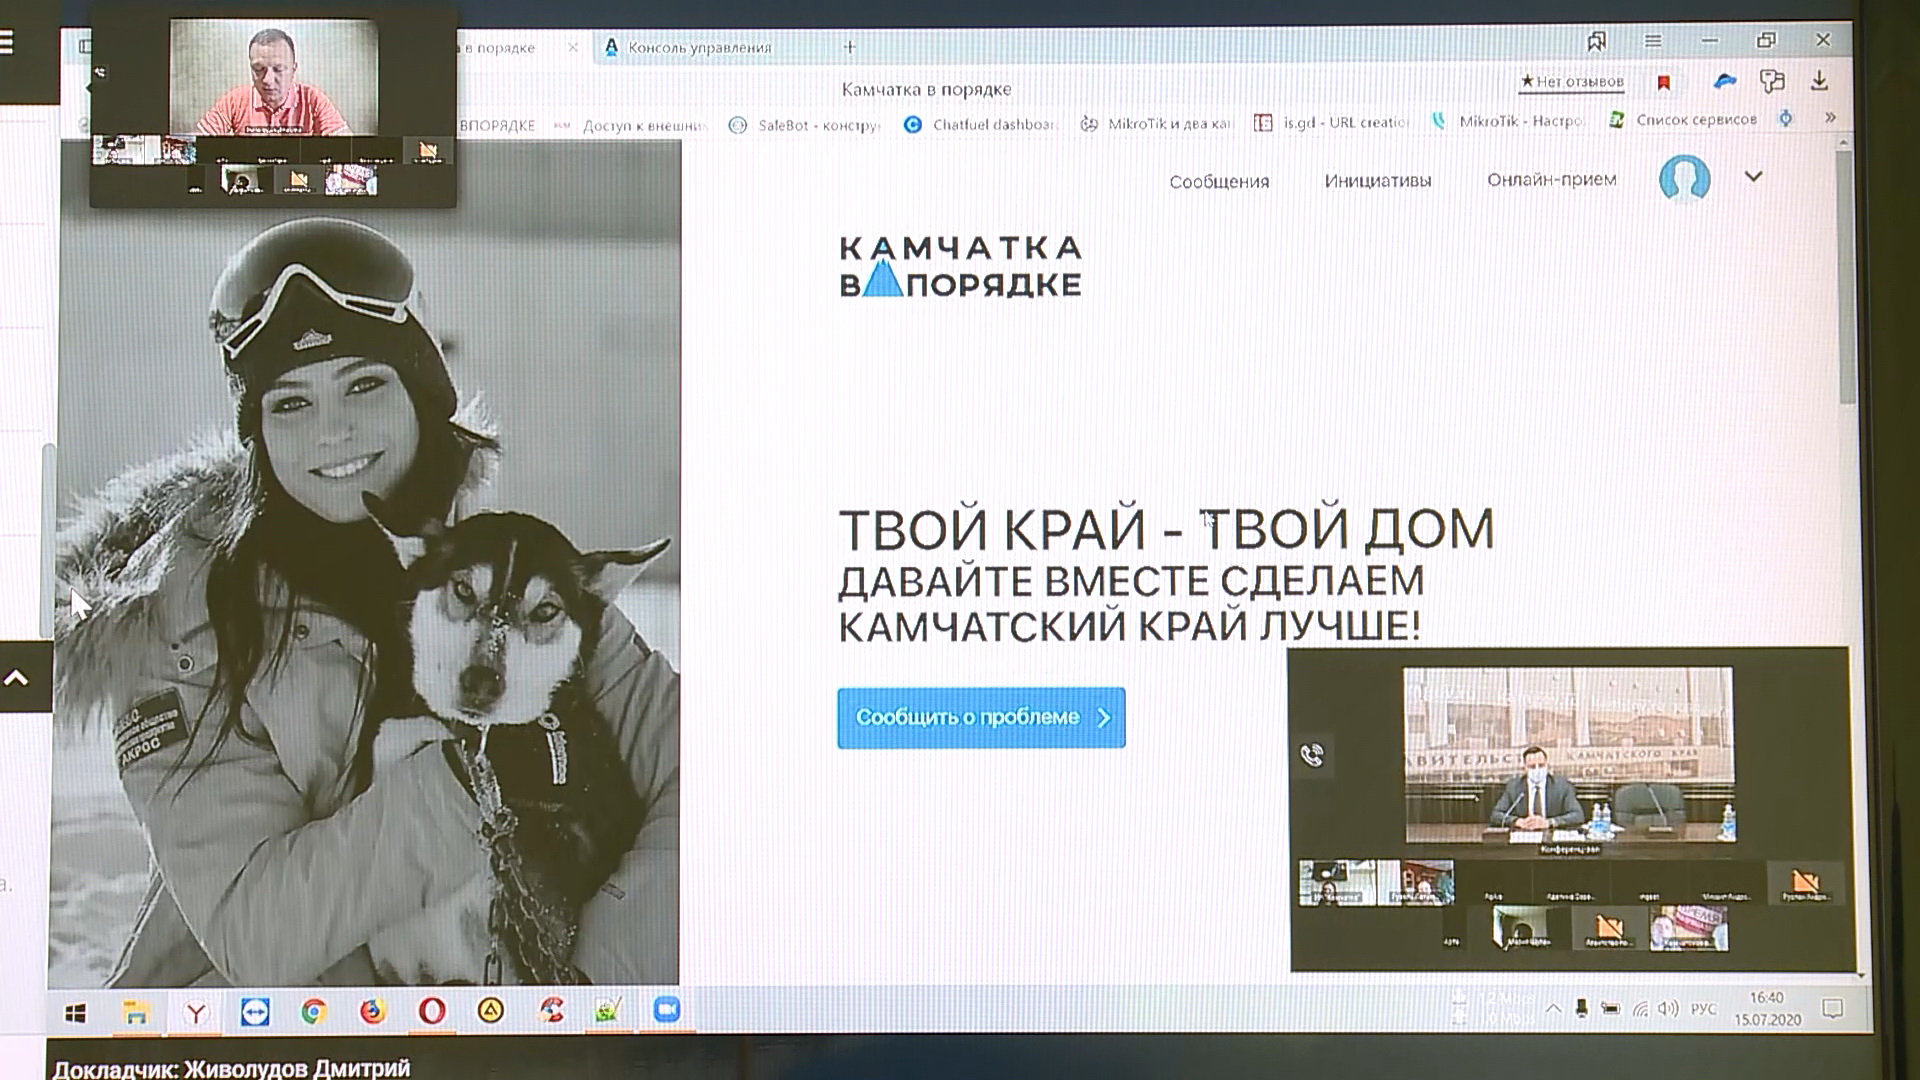
Task: Select the top-left floating Zoom speaker video
Action: point(273,77)
